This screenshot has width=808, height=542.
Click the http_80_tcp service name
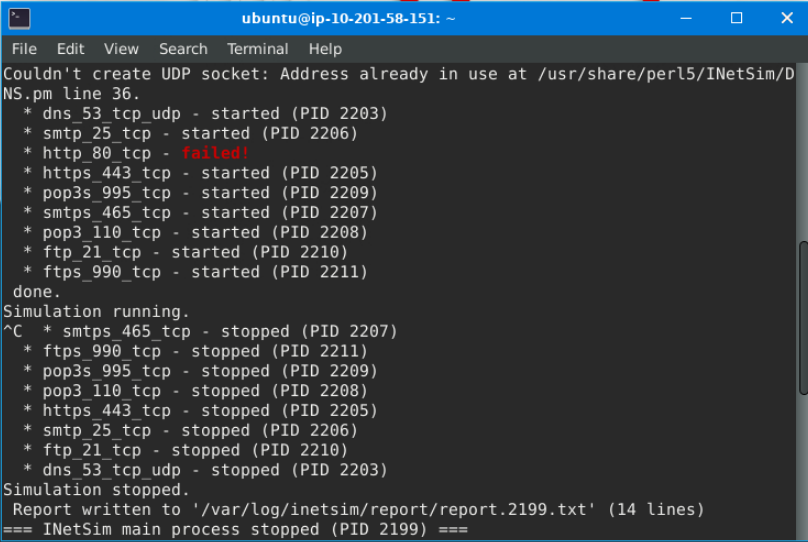coord(97,153)
